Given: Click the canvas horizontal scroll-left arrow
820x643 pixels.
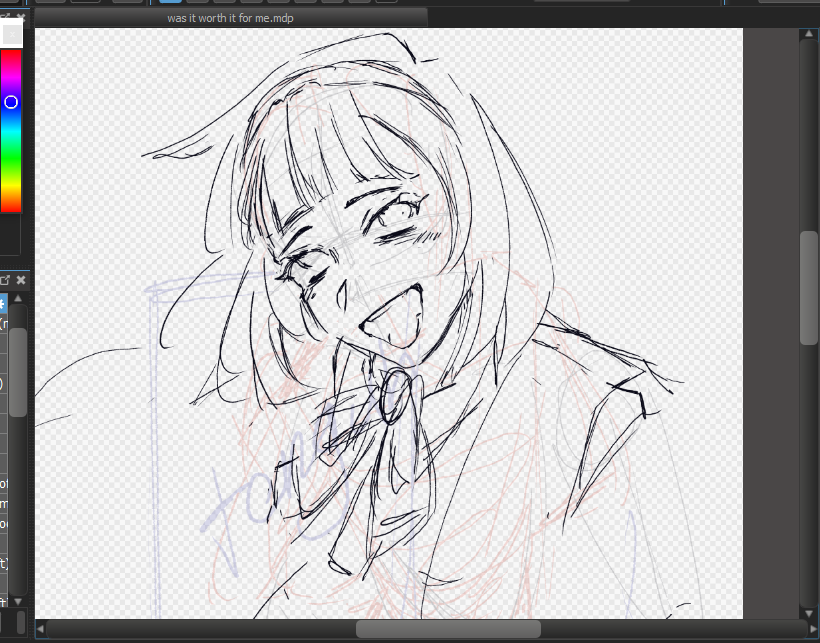Looking at the screenshot, I should click(40, 628).
